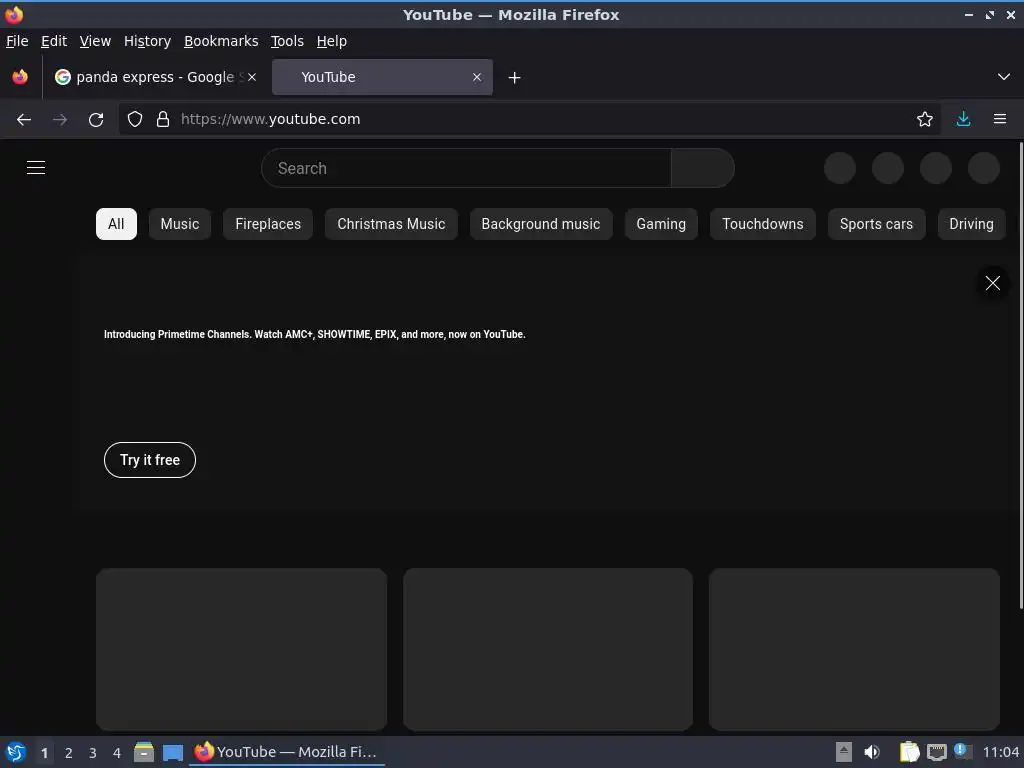This screenshot has height=768, width=1024.
Task: Click the browser forward arrow
Action: (x=60, y=120)
